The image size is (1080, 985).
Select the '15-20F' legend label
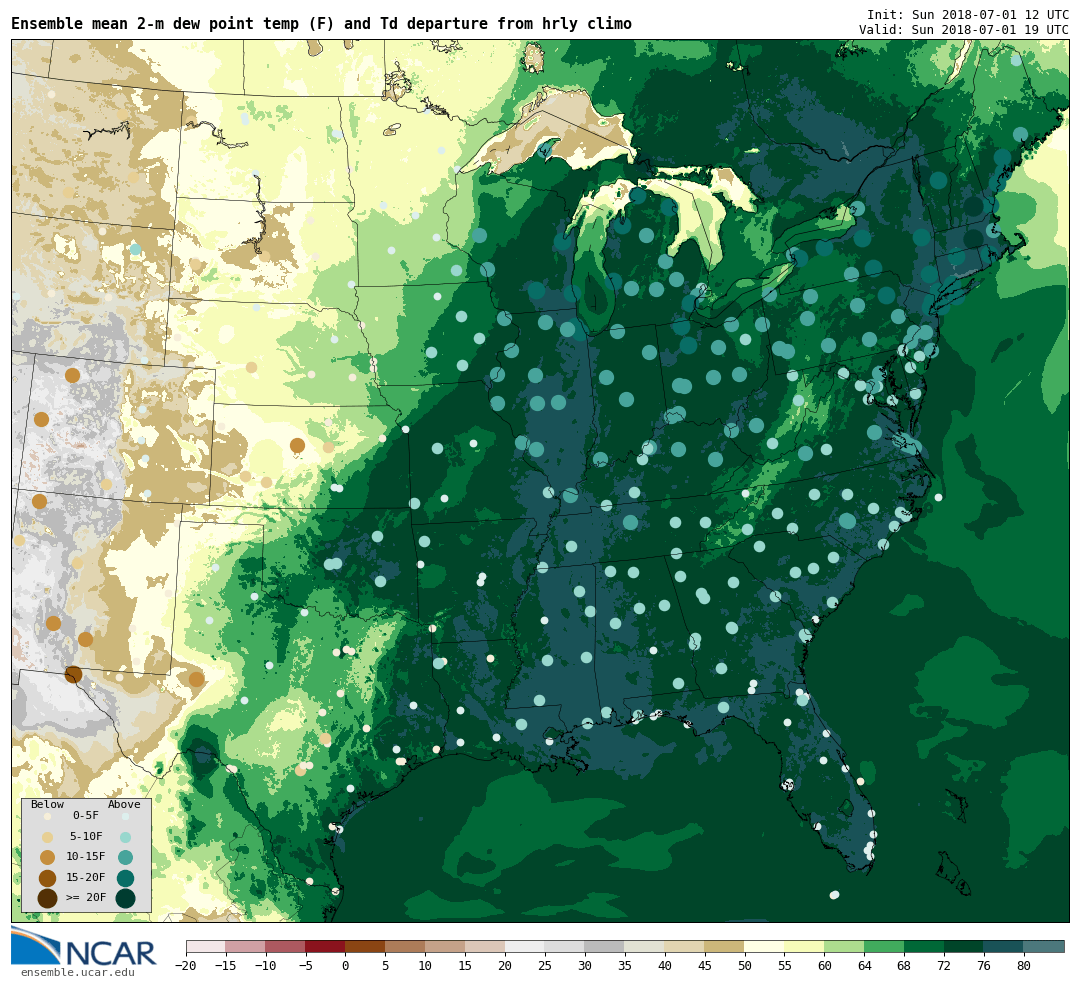pyautogui.click(x=85, y=878)
